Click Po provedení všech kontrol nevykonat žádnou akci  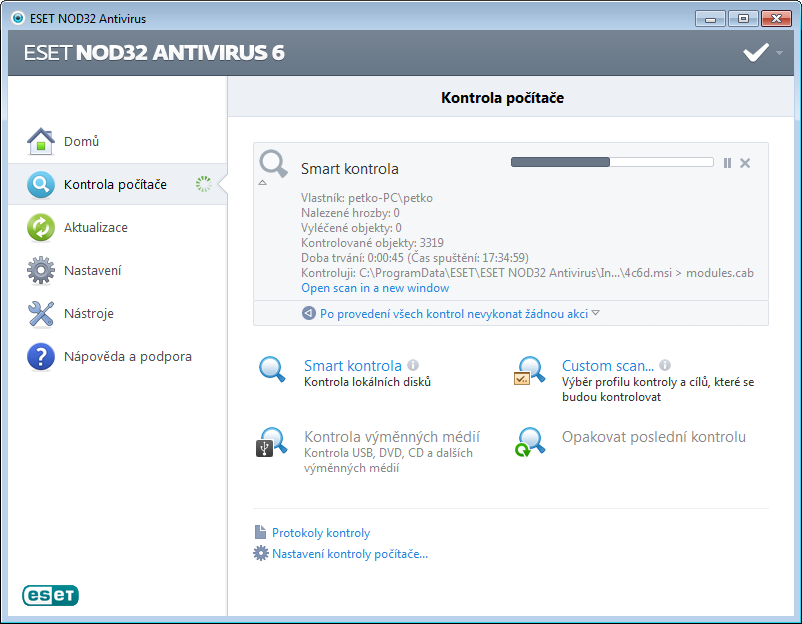pos(454,314)
